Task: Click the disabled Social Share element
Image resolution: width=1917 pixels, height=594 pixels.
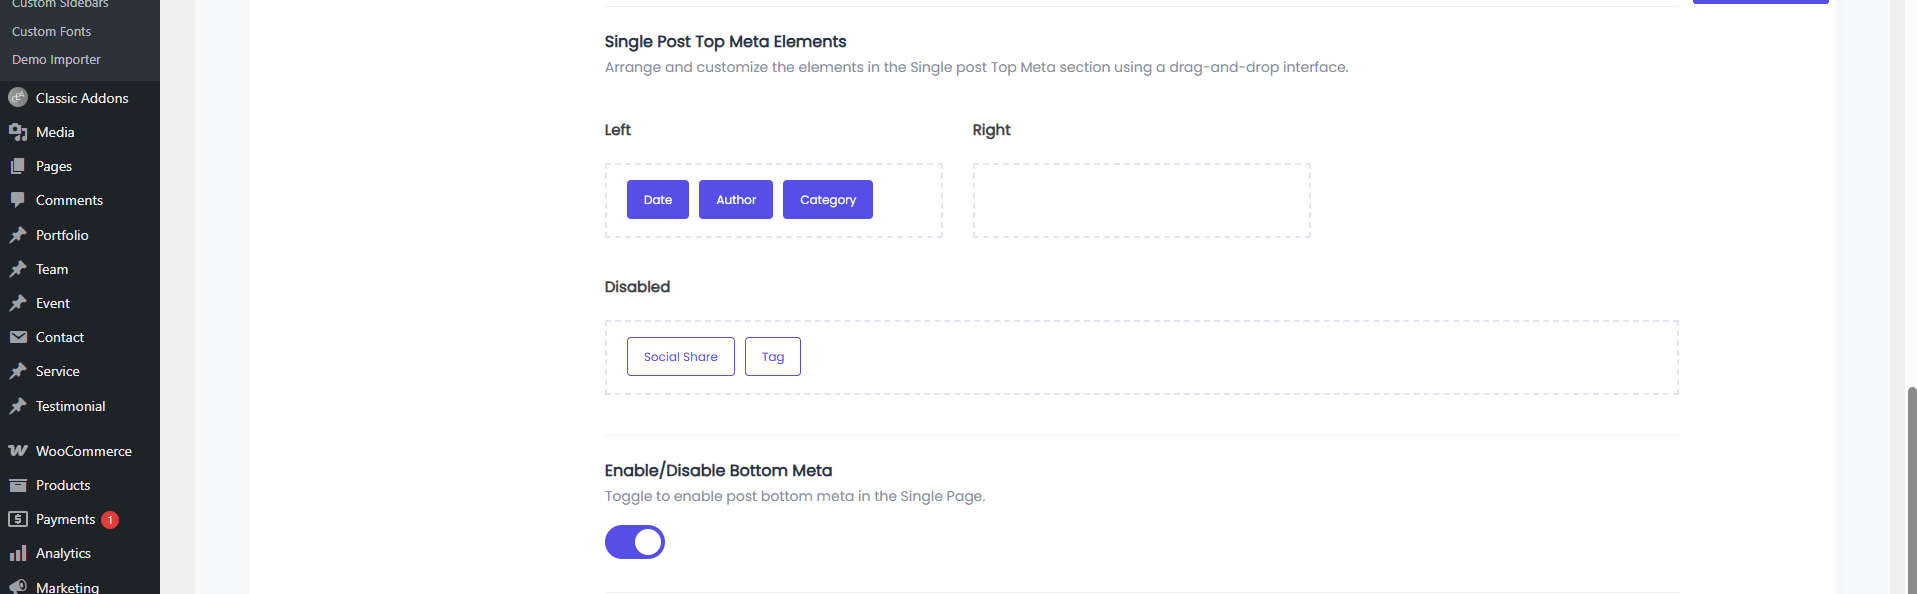Action: [x=681, y=356]
